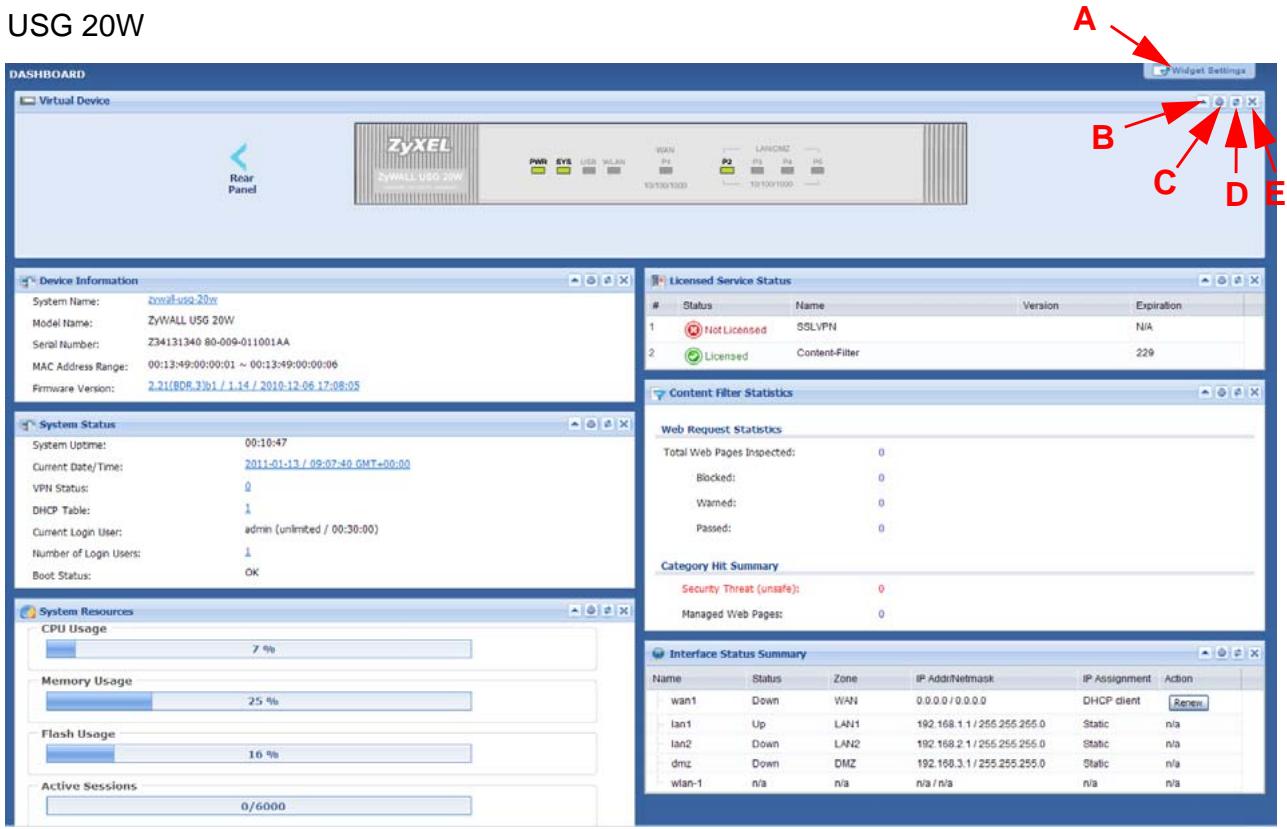Click the System Uptime value 00:10:47
Screen dimensions: 1287x829
pos(267,442)
